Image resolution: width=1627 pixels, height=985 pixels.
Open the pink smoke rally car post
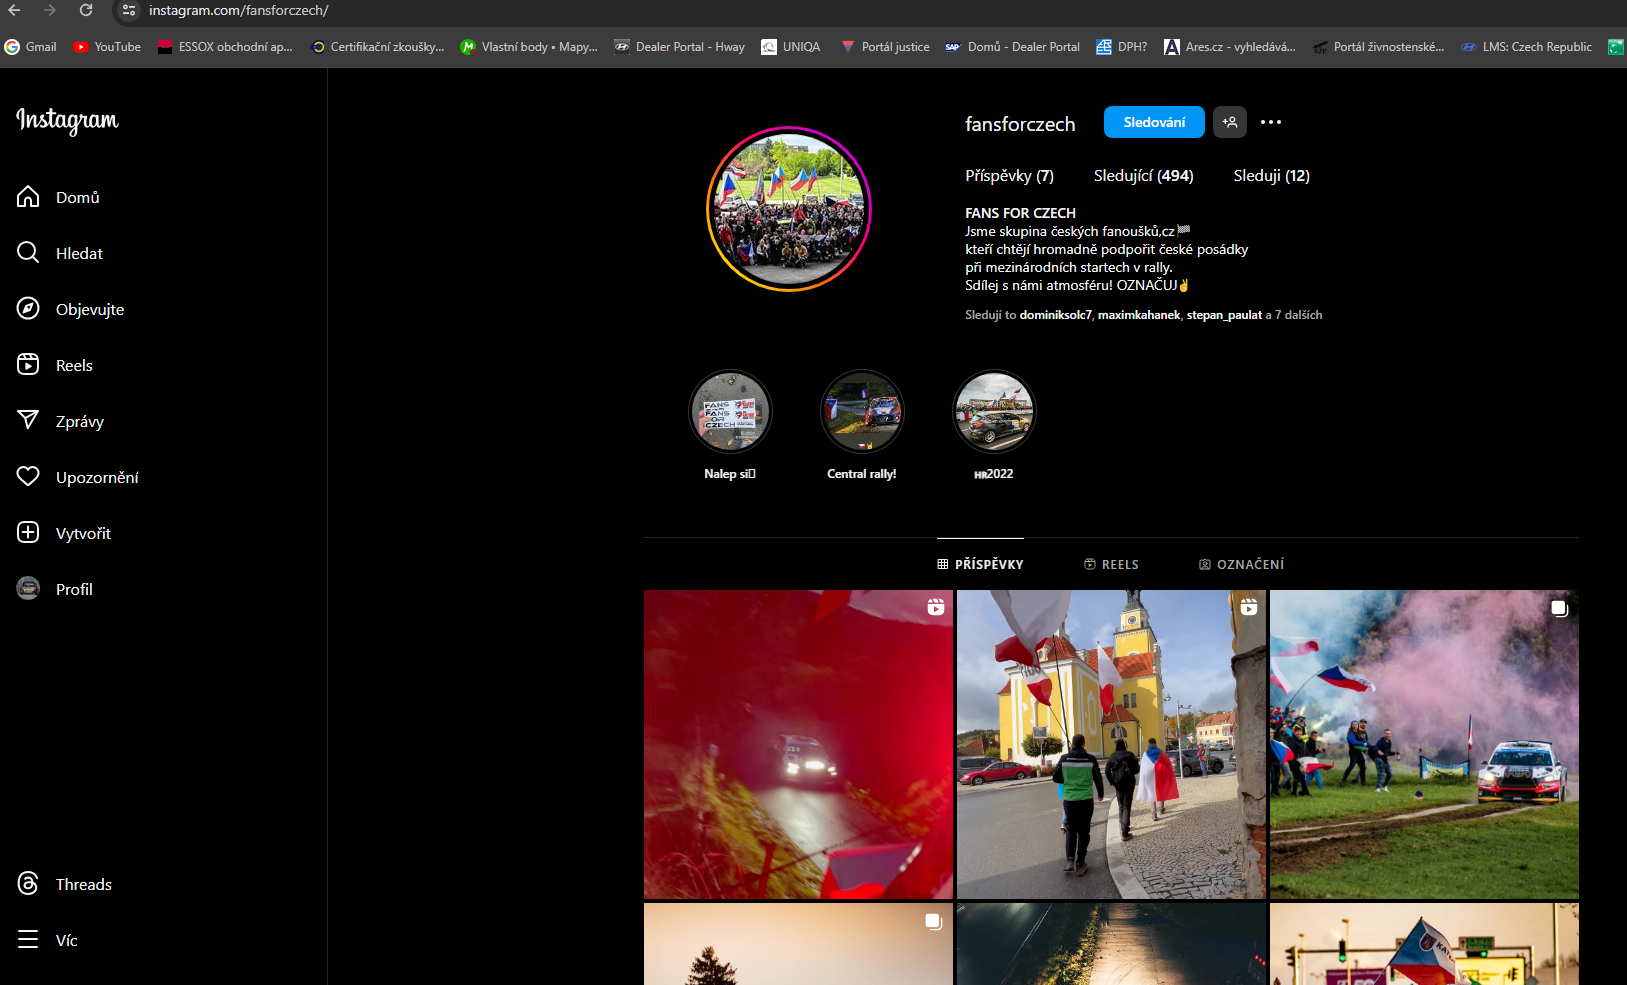click(1424, 744)
